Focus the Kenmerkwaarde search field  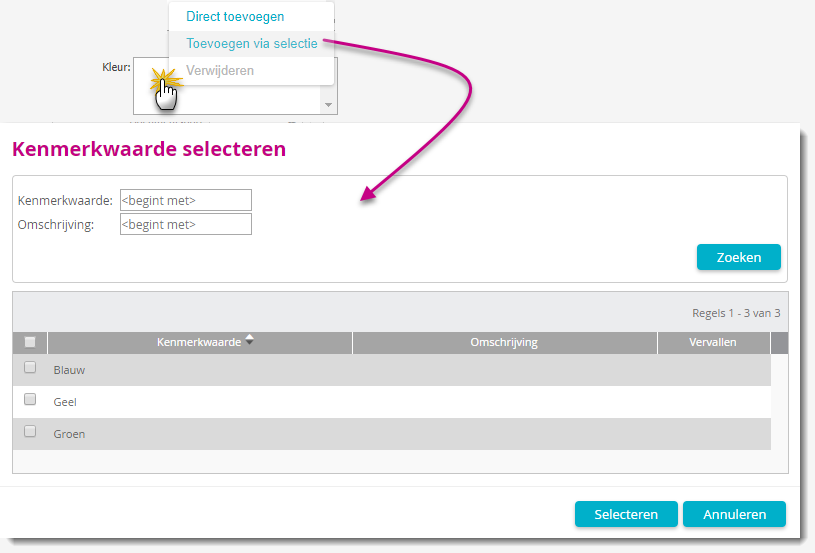pyautogui.click(x=186, y=200)
